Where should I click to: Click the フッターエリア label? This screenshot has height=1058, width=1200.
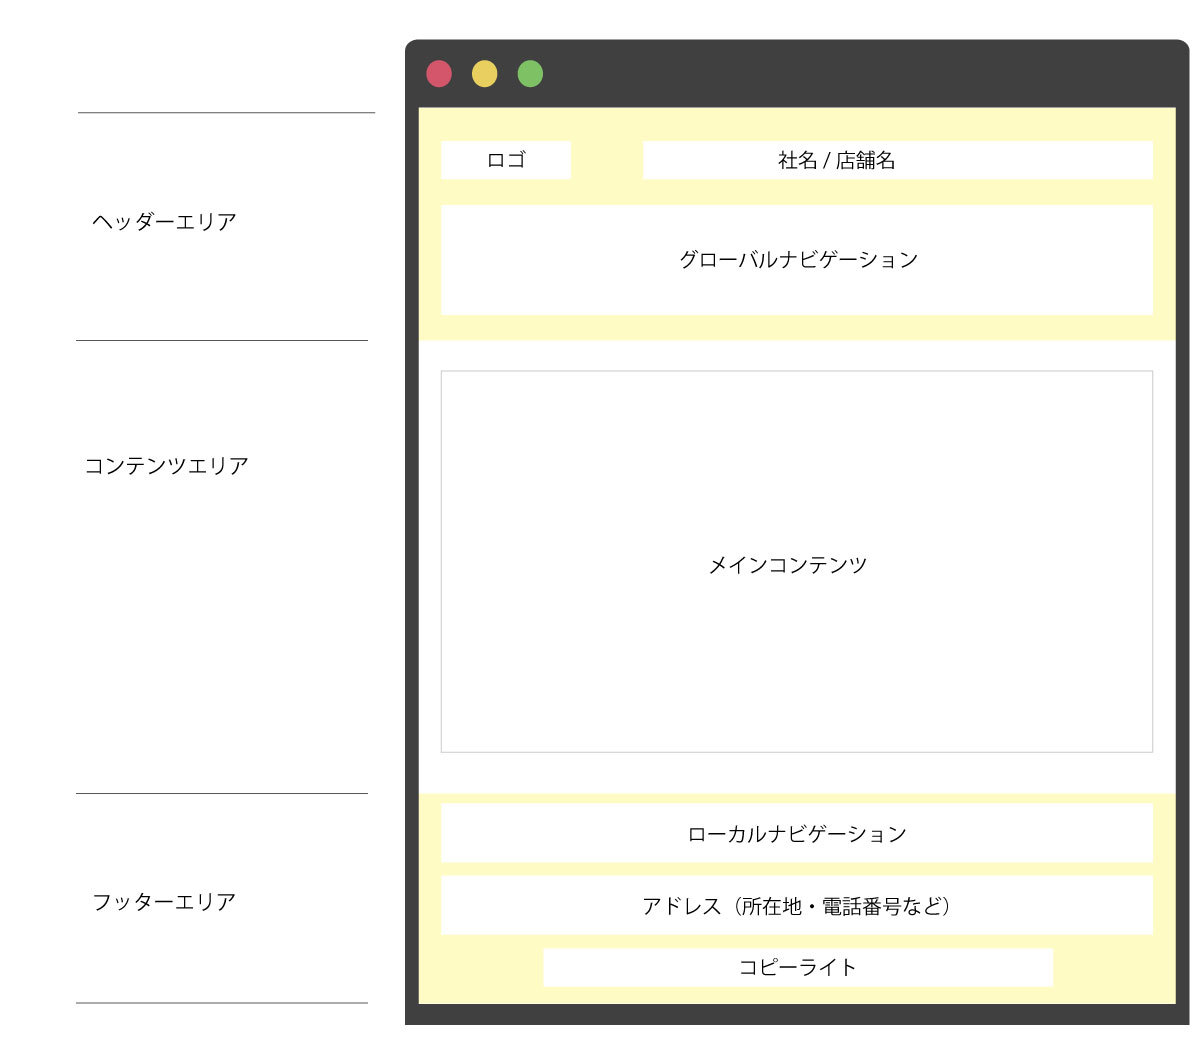[164, 902]
